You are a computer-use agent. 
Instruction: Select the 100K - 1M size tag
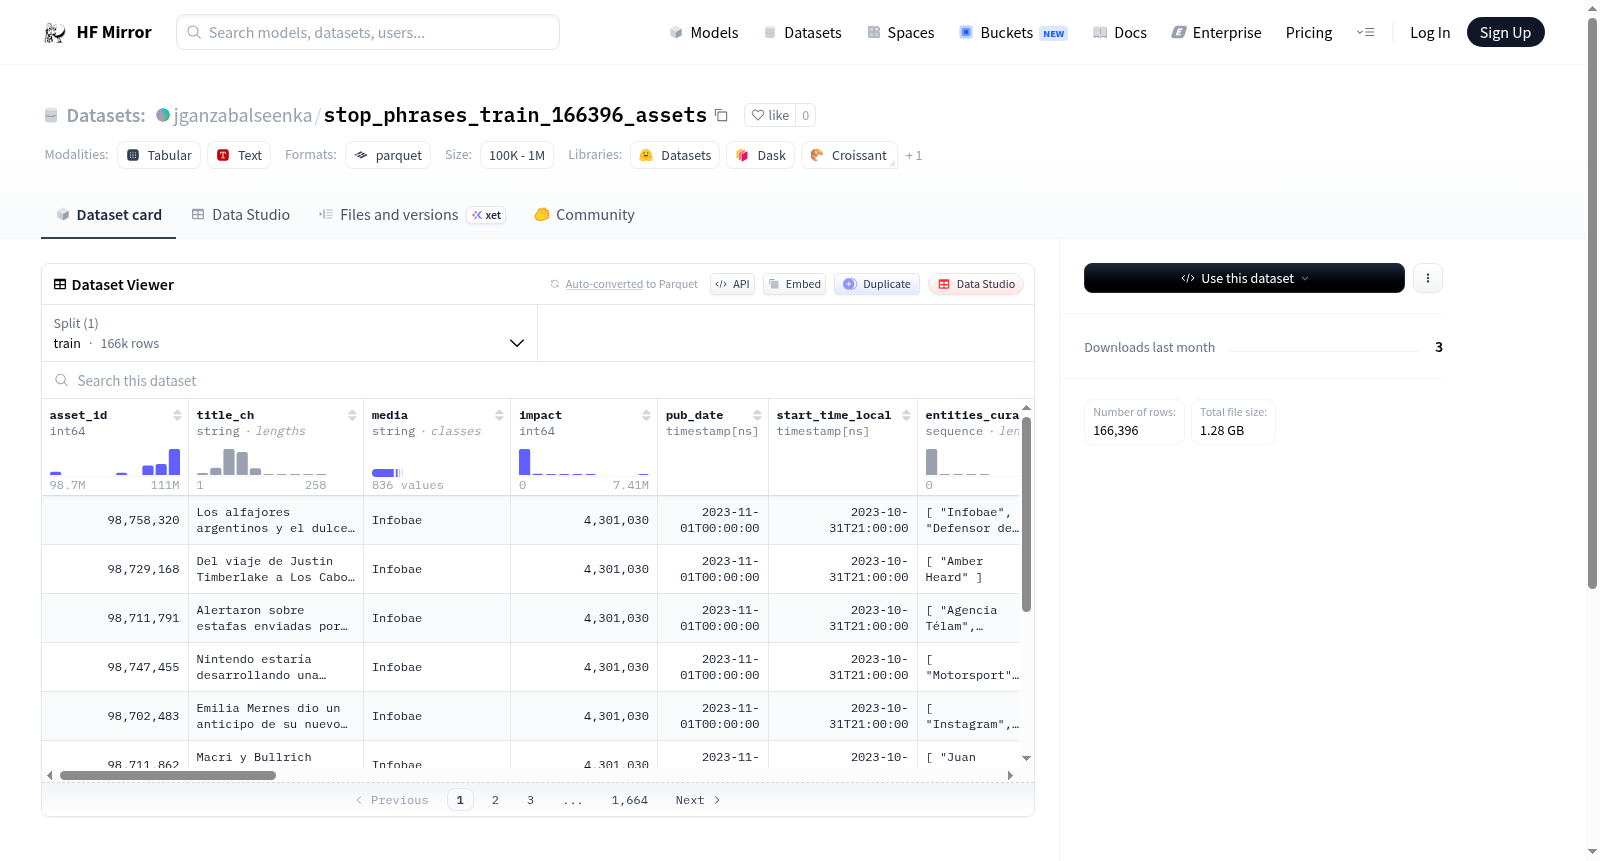coord(516,155)
